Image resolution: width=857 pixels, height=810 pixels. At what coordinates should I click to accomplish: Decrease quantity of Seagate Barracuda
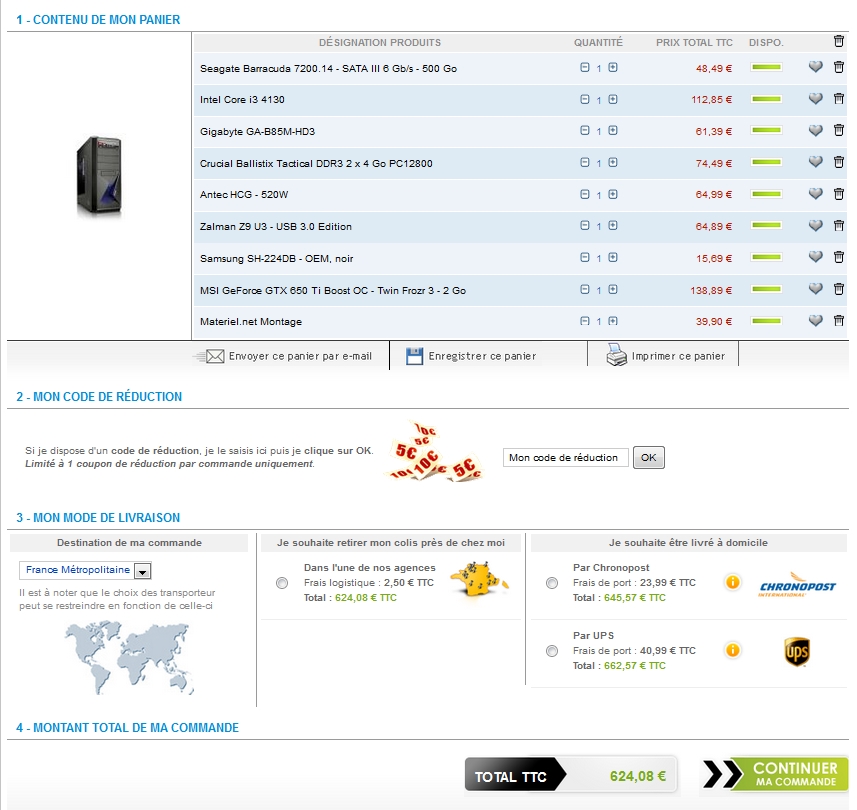coord(585,67)
